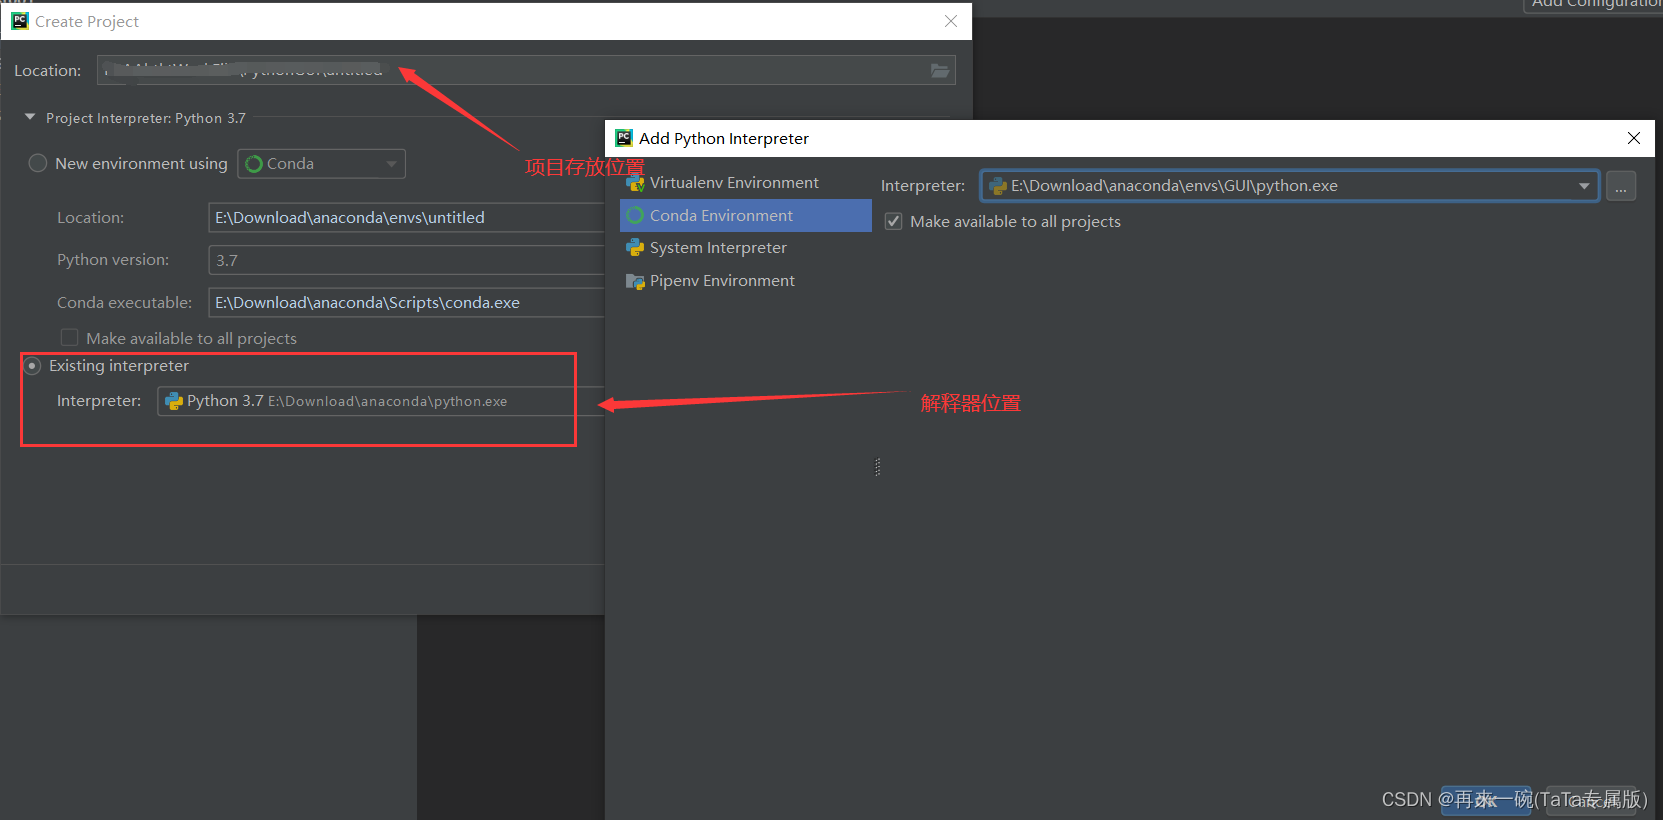The image size is (1663, 820).
Task: Click the ... browse button next to Interpreter
Action: (x=1621, y=186)
